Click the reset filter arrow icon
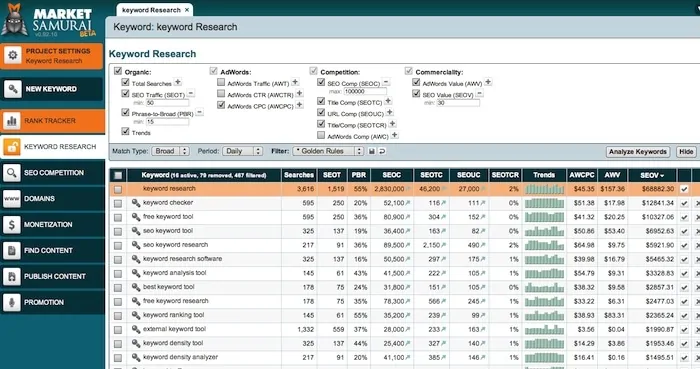Screen dimensions: 700x369 coord(382,151)
